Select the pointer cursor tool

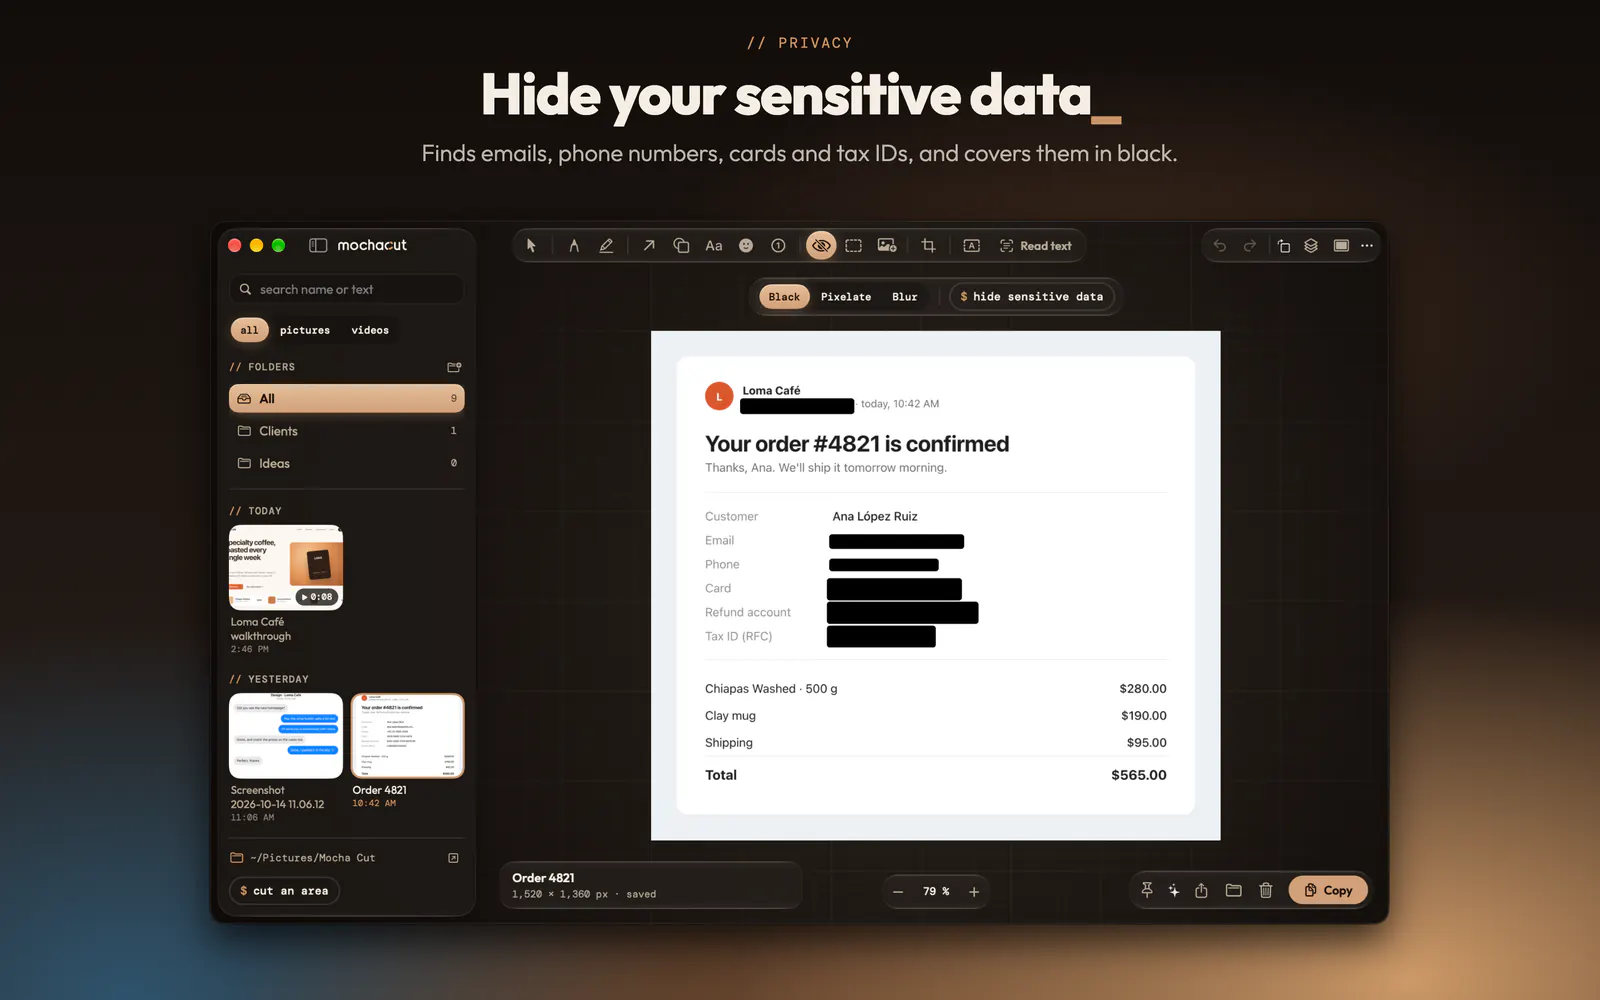531,246
